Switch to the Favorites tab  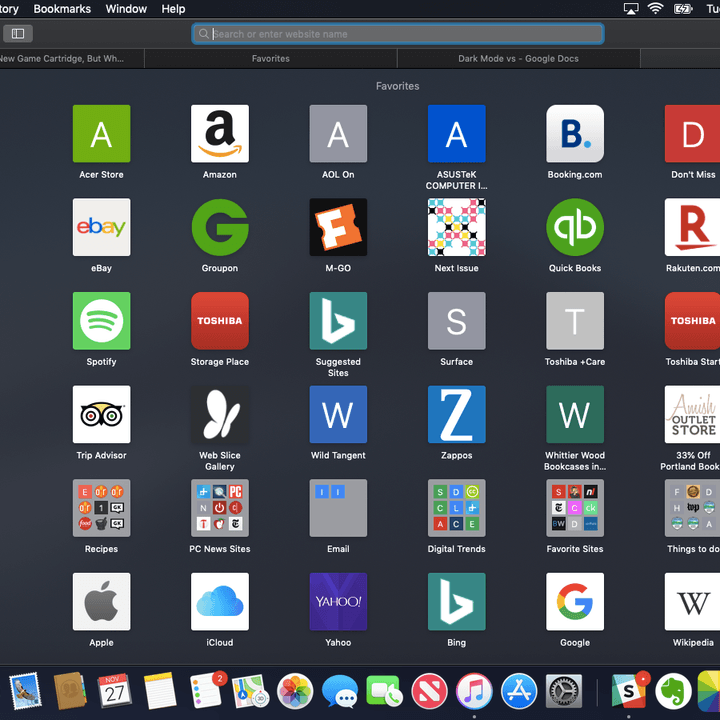(x=270, y=59)
